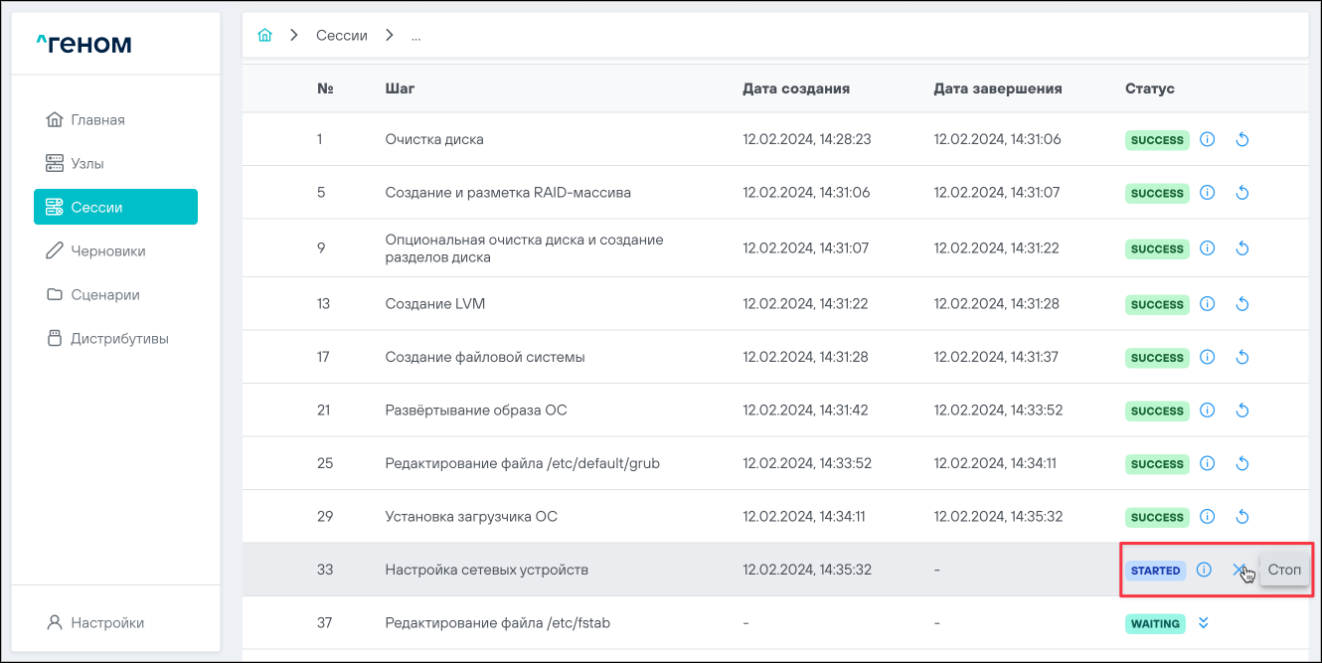Open info for Создание и разметка RAID-массива
The height and width of the screenshot is (663, 1322).
pyautogui.click(x=1207, y=193)
